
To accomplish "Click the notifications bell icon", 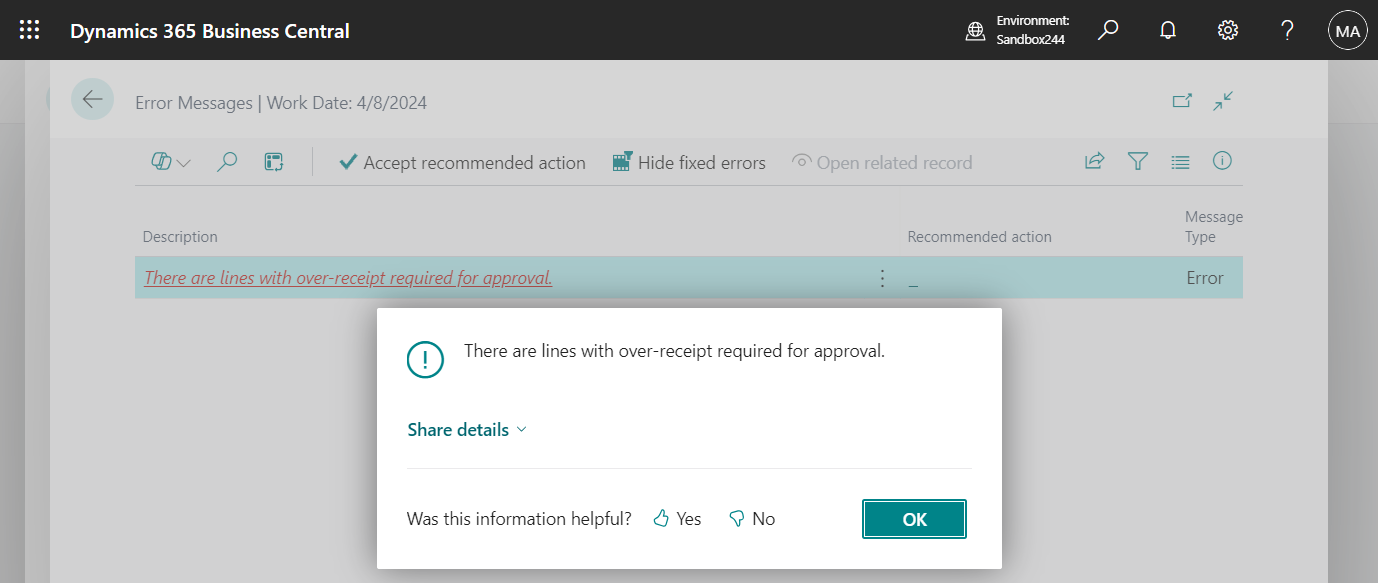I will coord(1167,30).
